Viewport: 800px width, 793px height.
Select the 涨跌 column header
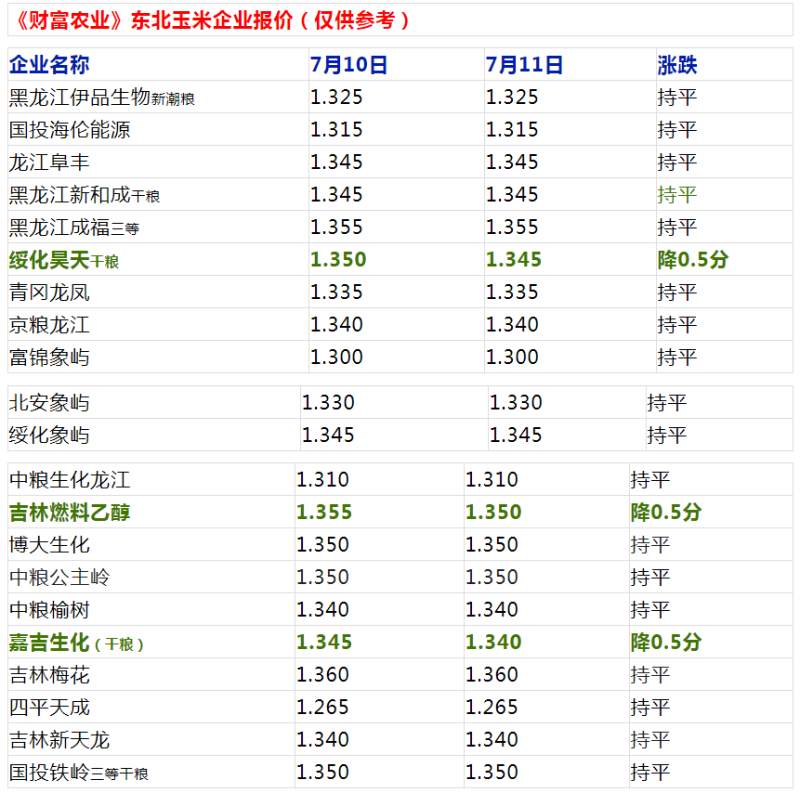point(677,65)
